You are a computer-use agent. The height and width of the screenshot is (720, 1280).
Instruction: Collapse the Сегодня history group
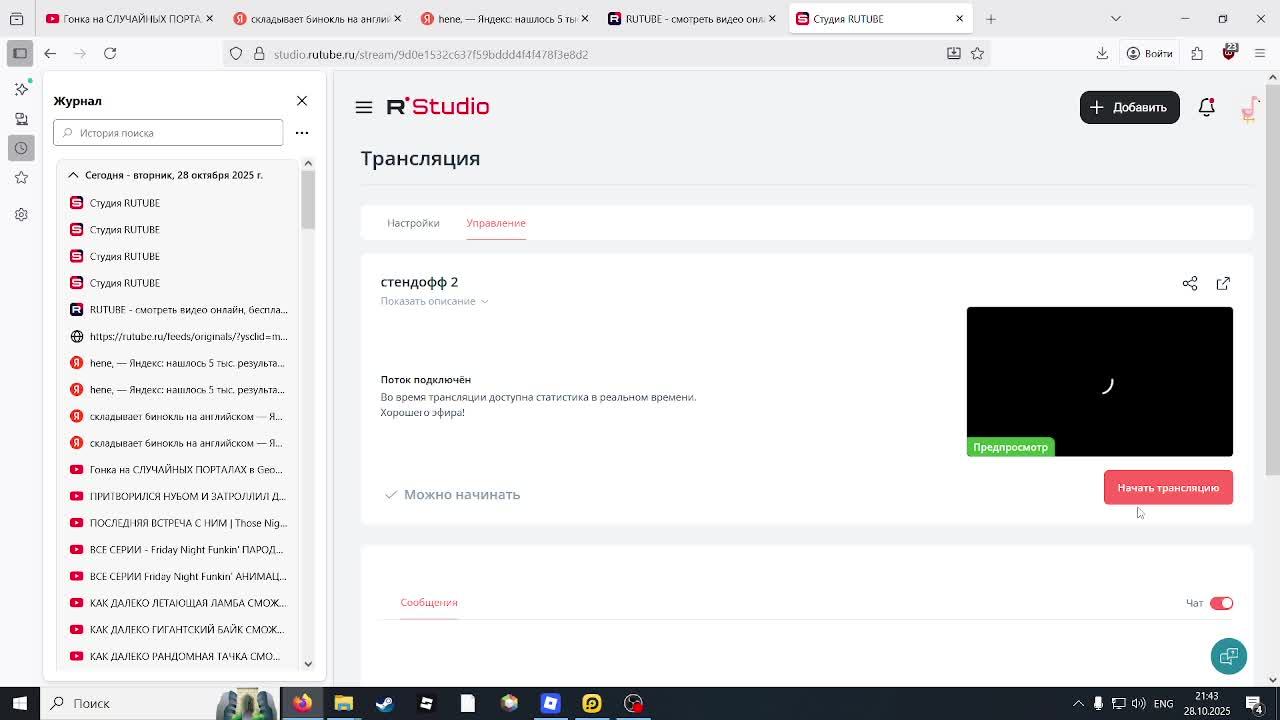pyautogui.click(x=164, y=175)
